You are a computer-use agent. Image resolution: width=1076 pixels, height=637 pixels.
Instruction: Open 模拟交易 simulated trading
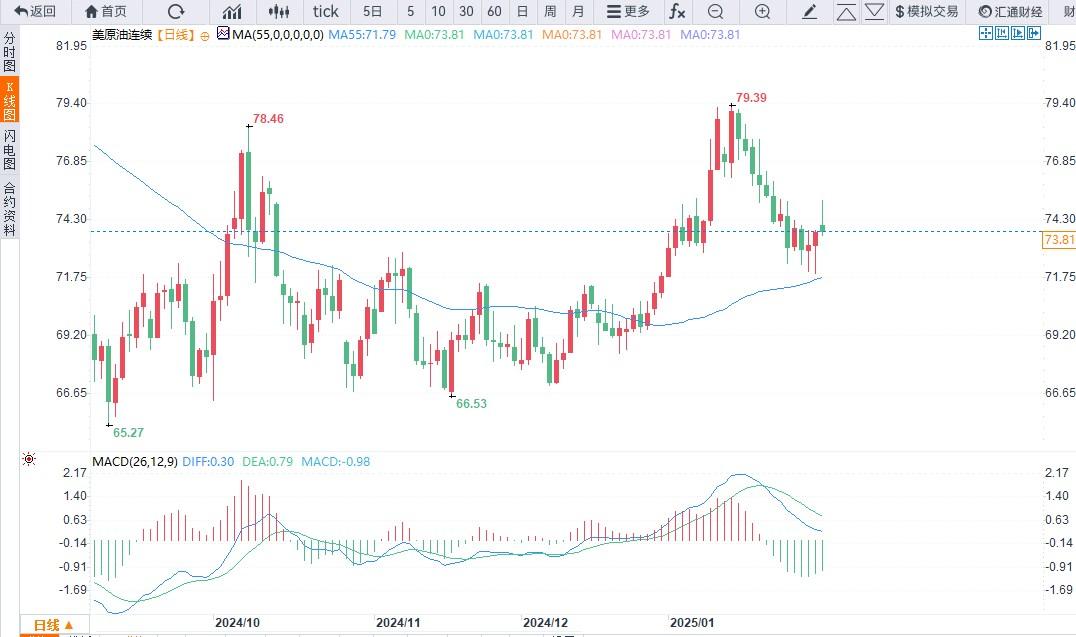click(x=926, y=12)
